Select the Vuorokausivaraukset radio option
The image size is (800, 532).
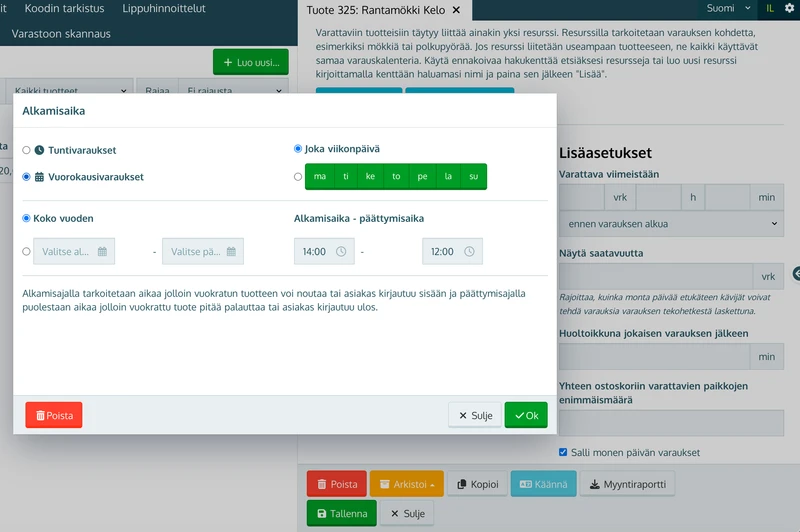[27, 177]
